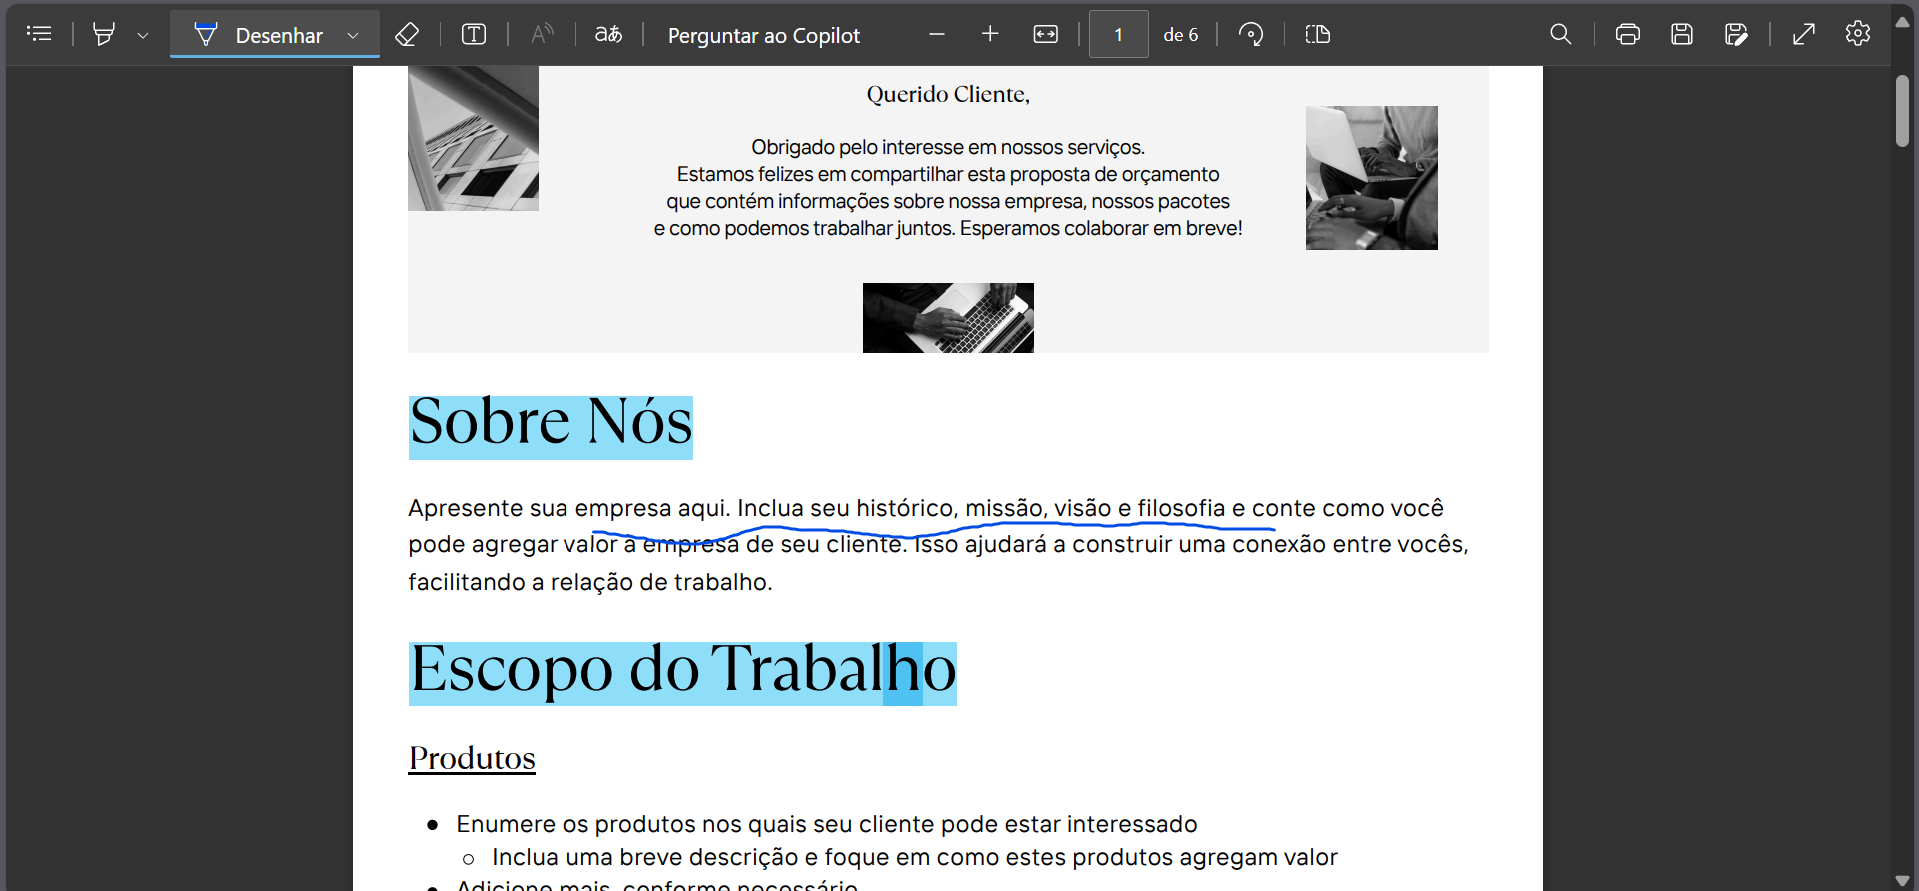The height and width of the screenshot is (891, 1919).
Task: Print the document
Action: pos(1628,34)
